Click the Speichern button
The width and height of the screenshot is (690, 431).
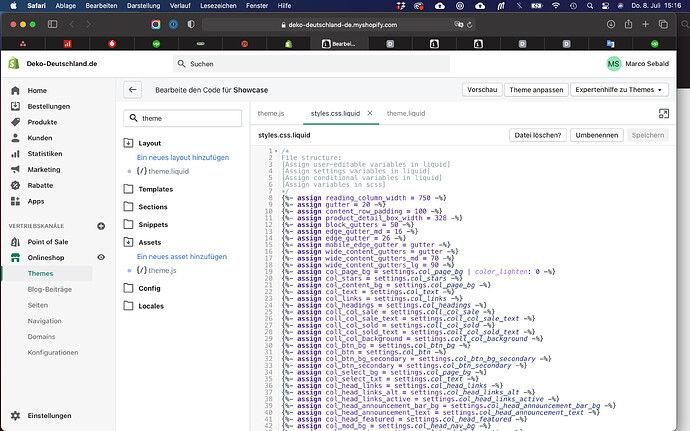click(x=648, y=135)
